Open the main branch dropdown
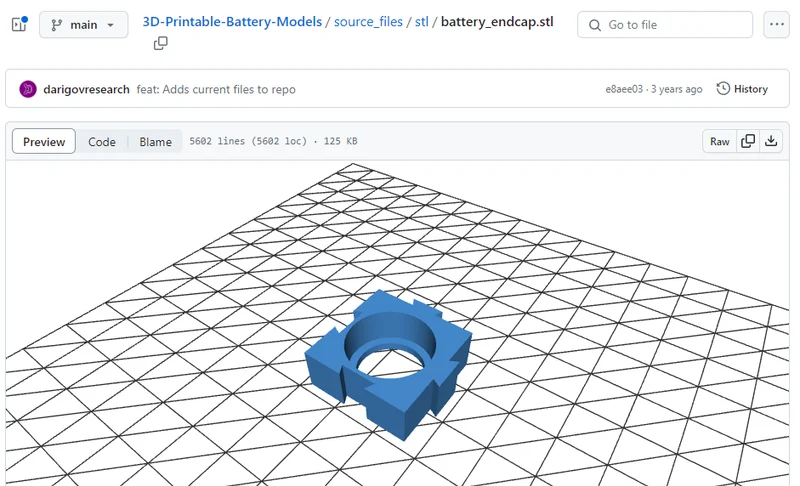 click(x=84, y=24)
